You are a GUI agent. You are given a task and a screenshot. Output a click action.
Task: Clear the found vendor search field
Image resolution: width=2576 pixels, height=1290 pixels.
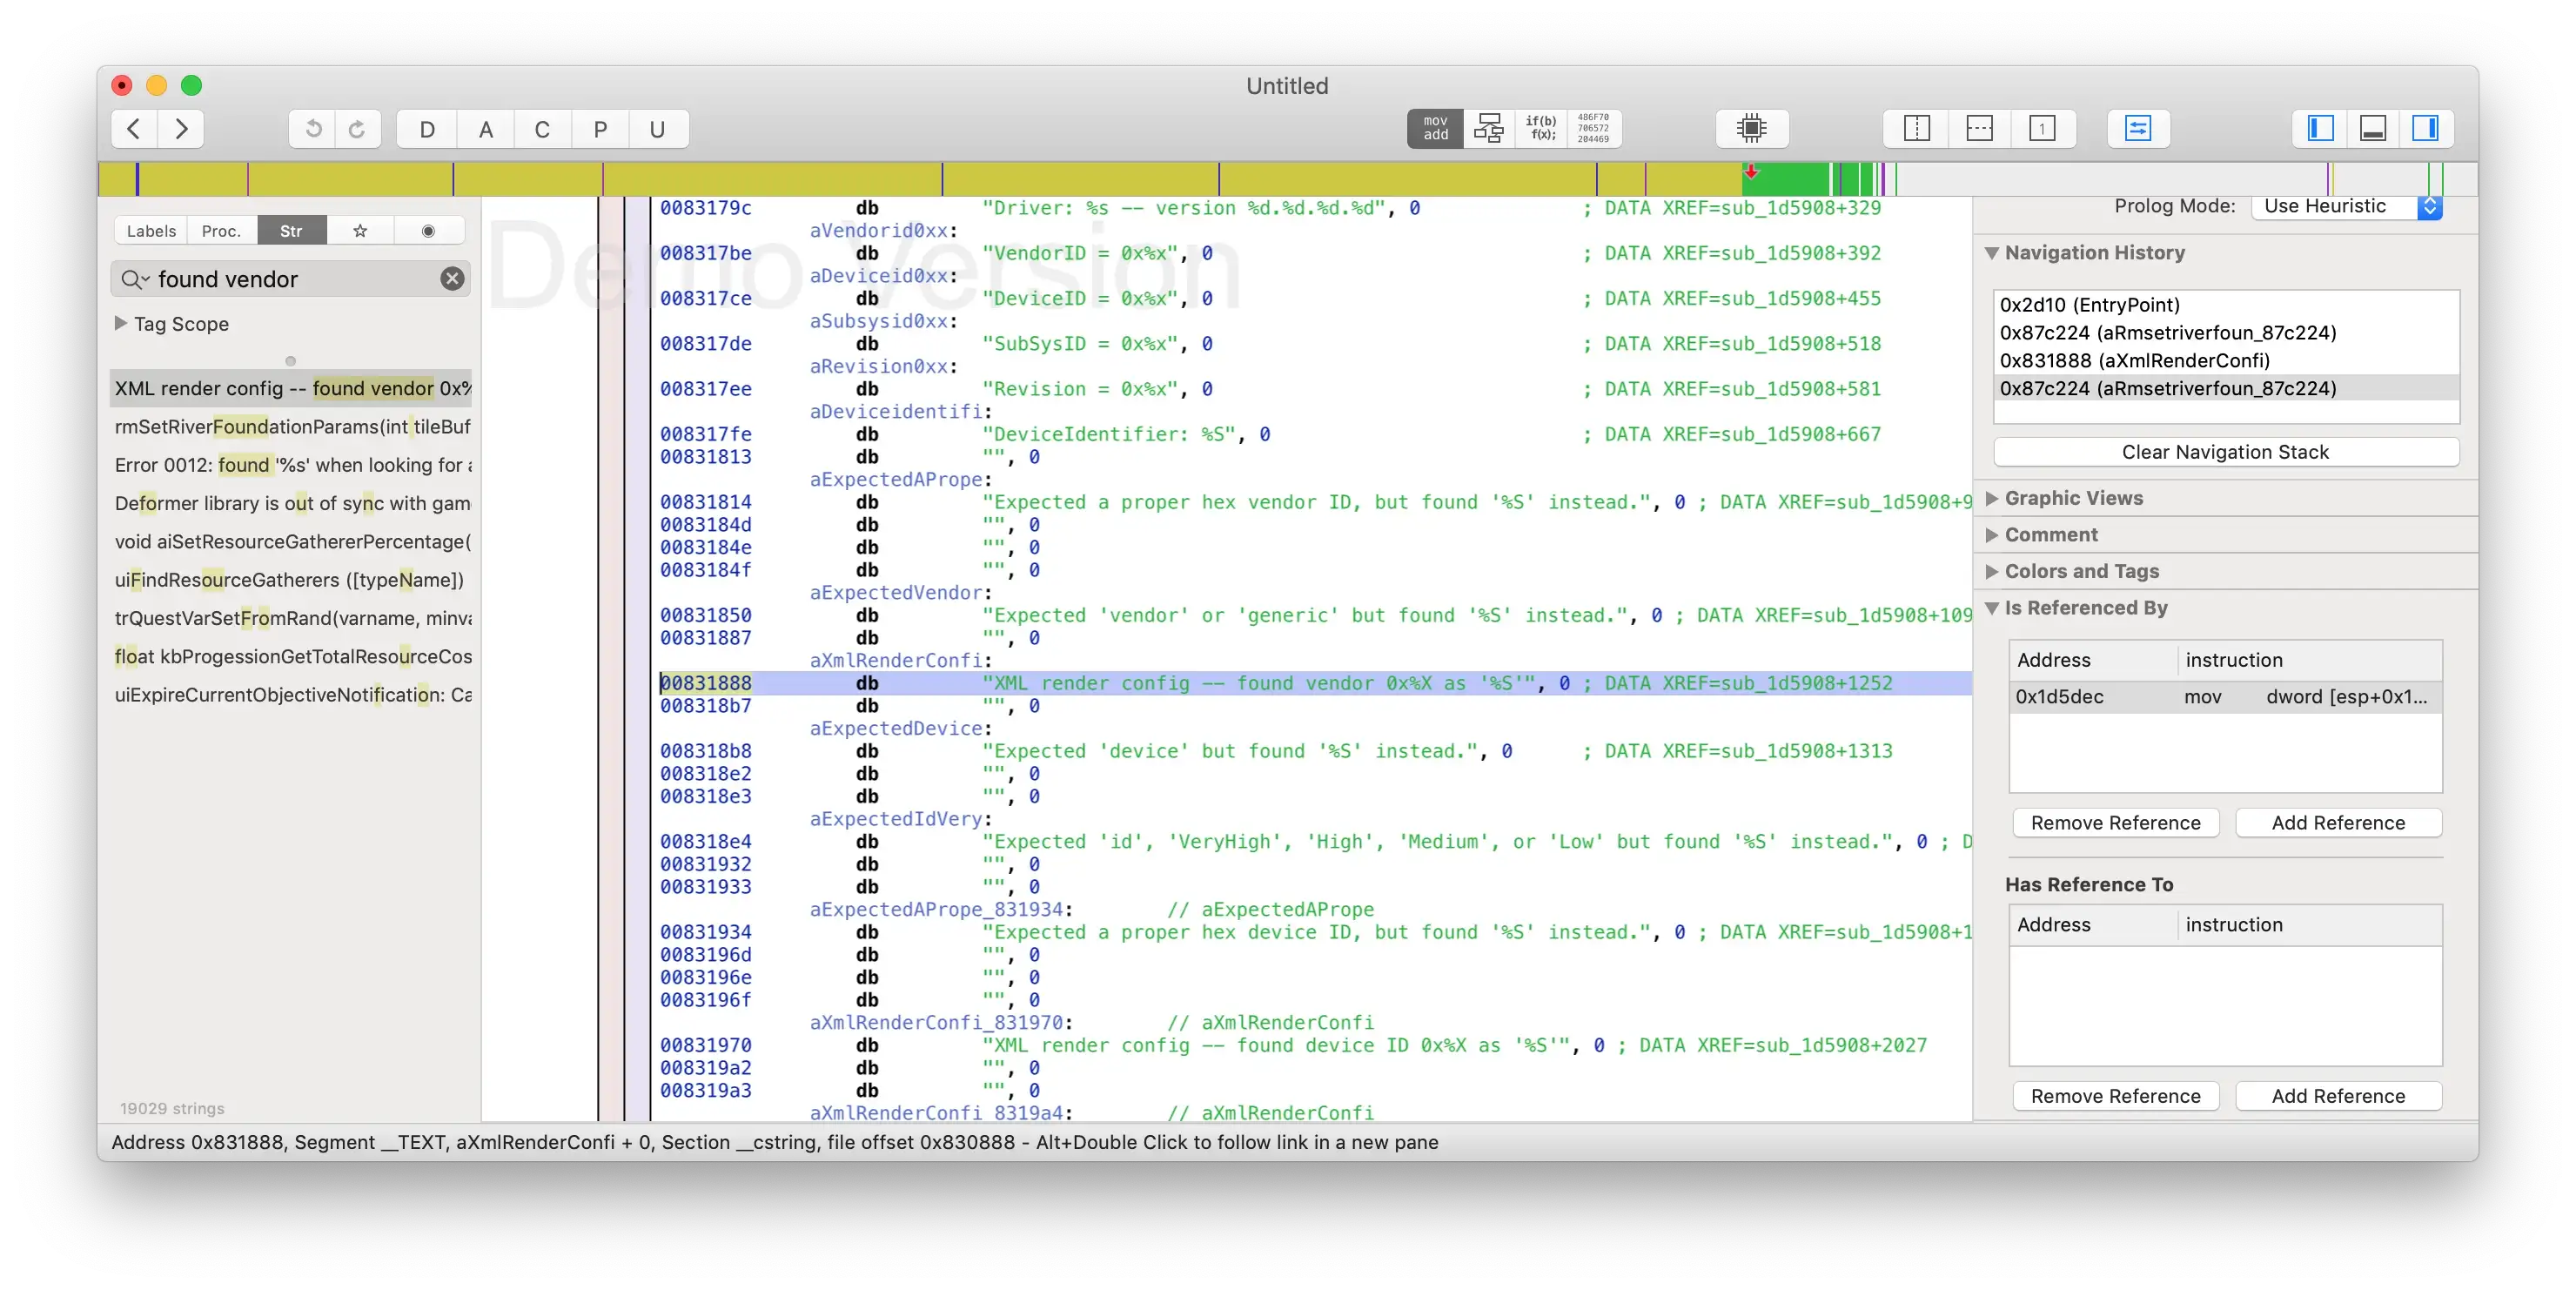[452, 279]
